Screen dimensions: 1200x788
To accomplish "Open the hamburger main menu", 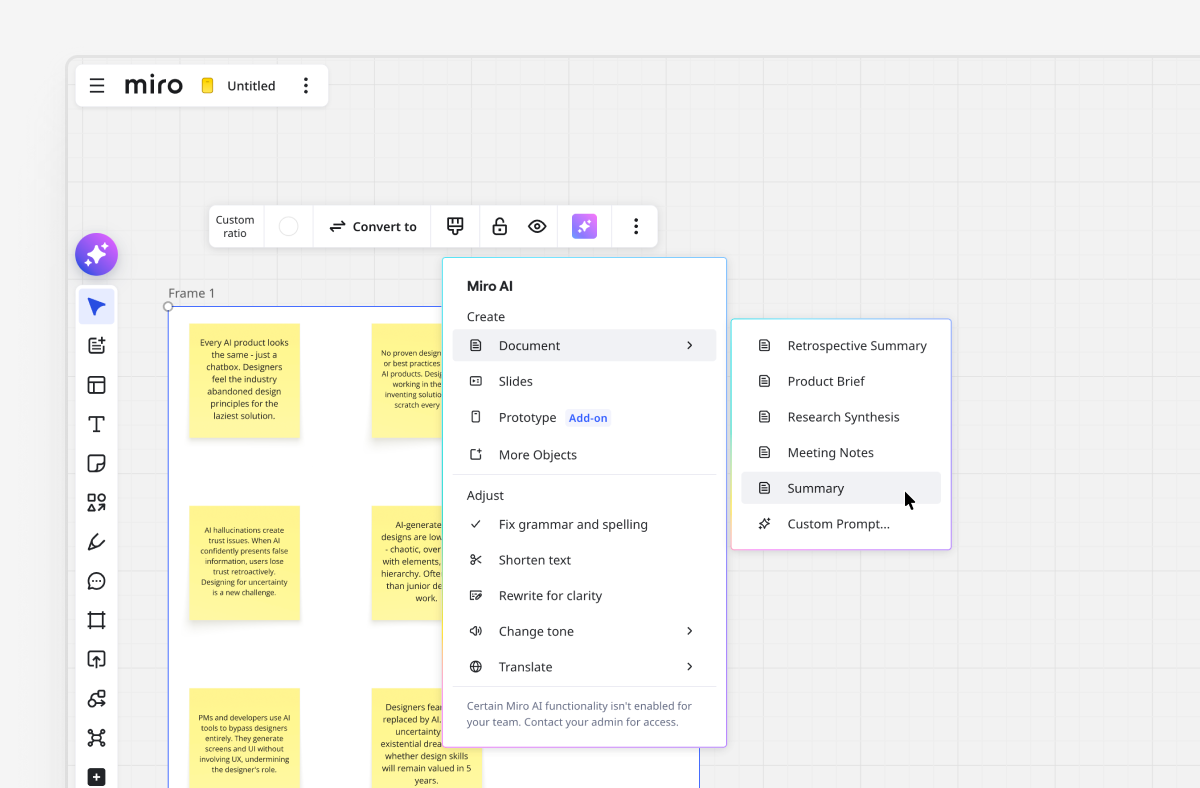I will [x=97, y=86].
